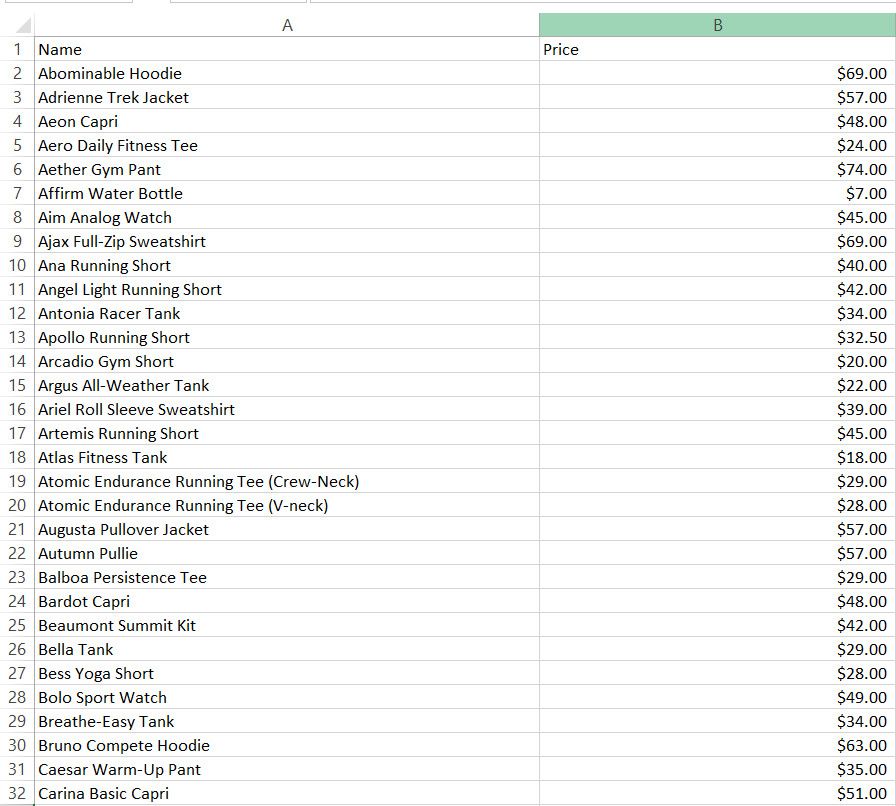This screenshot has width=896, height=806.
Task: Select row 2 header
Action: tap(17, 73)
